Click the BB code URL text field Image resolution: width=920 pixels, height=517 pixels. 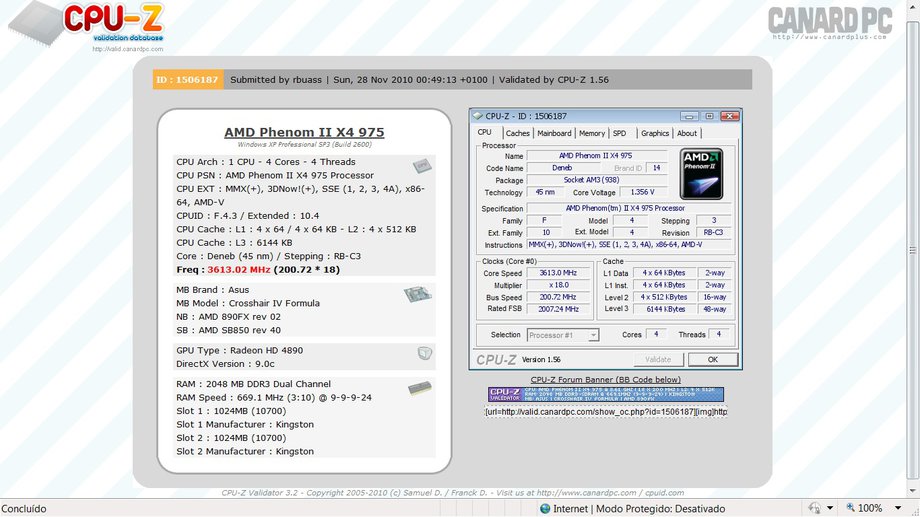point(605,411)
